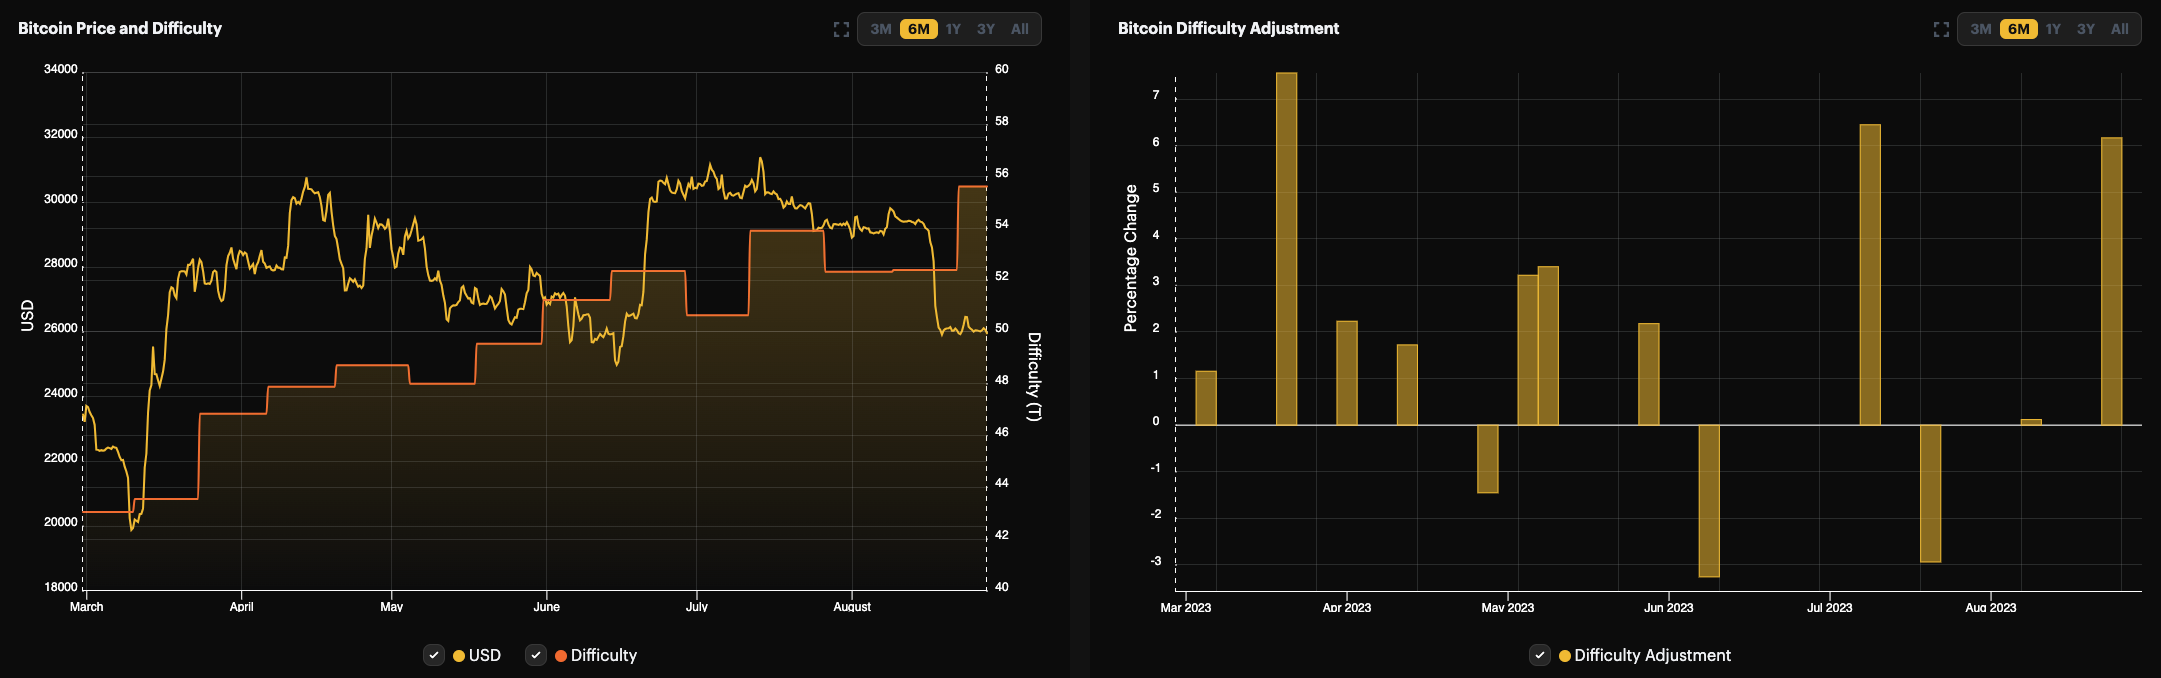Expand Bitcoin Price and Difficulty chart fullscreen
The width and height of the screenshot is (2161, 678).
841,30
